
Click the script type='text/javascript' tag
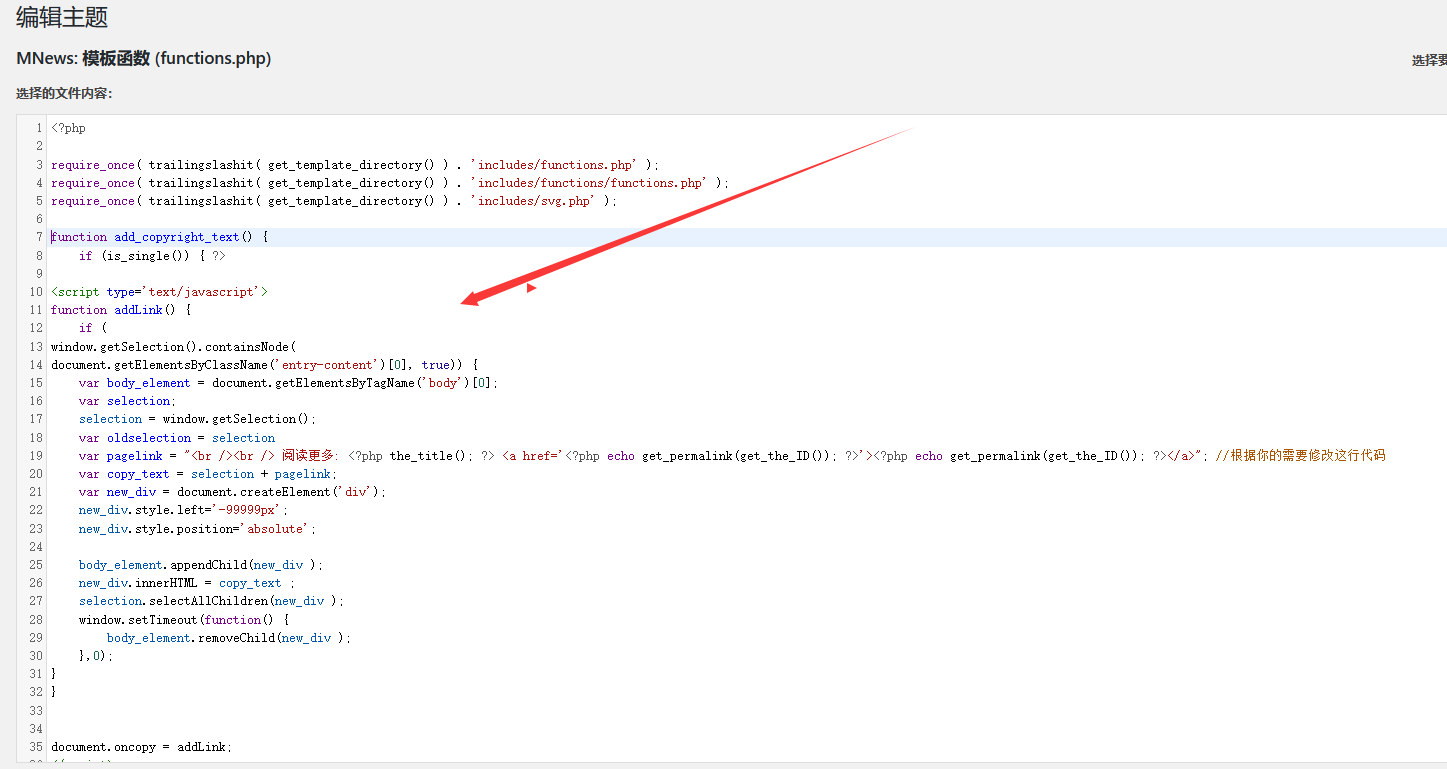159,292
